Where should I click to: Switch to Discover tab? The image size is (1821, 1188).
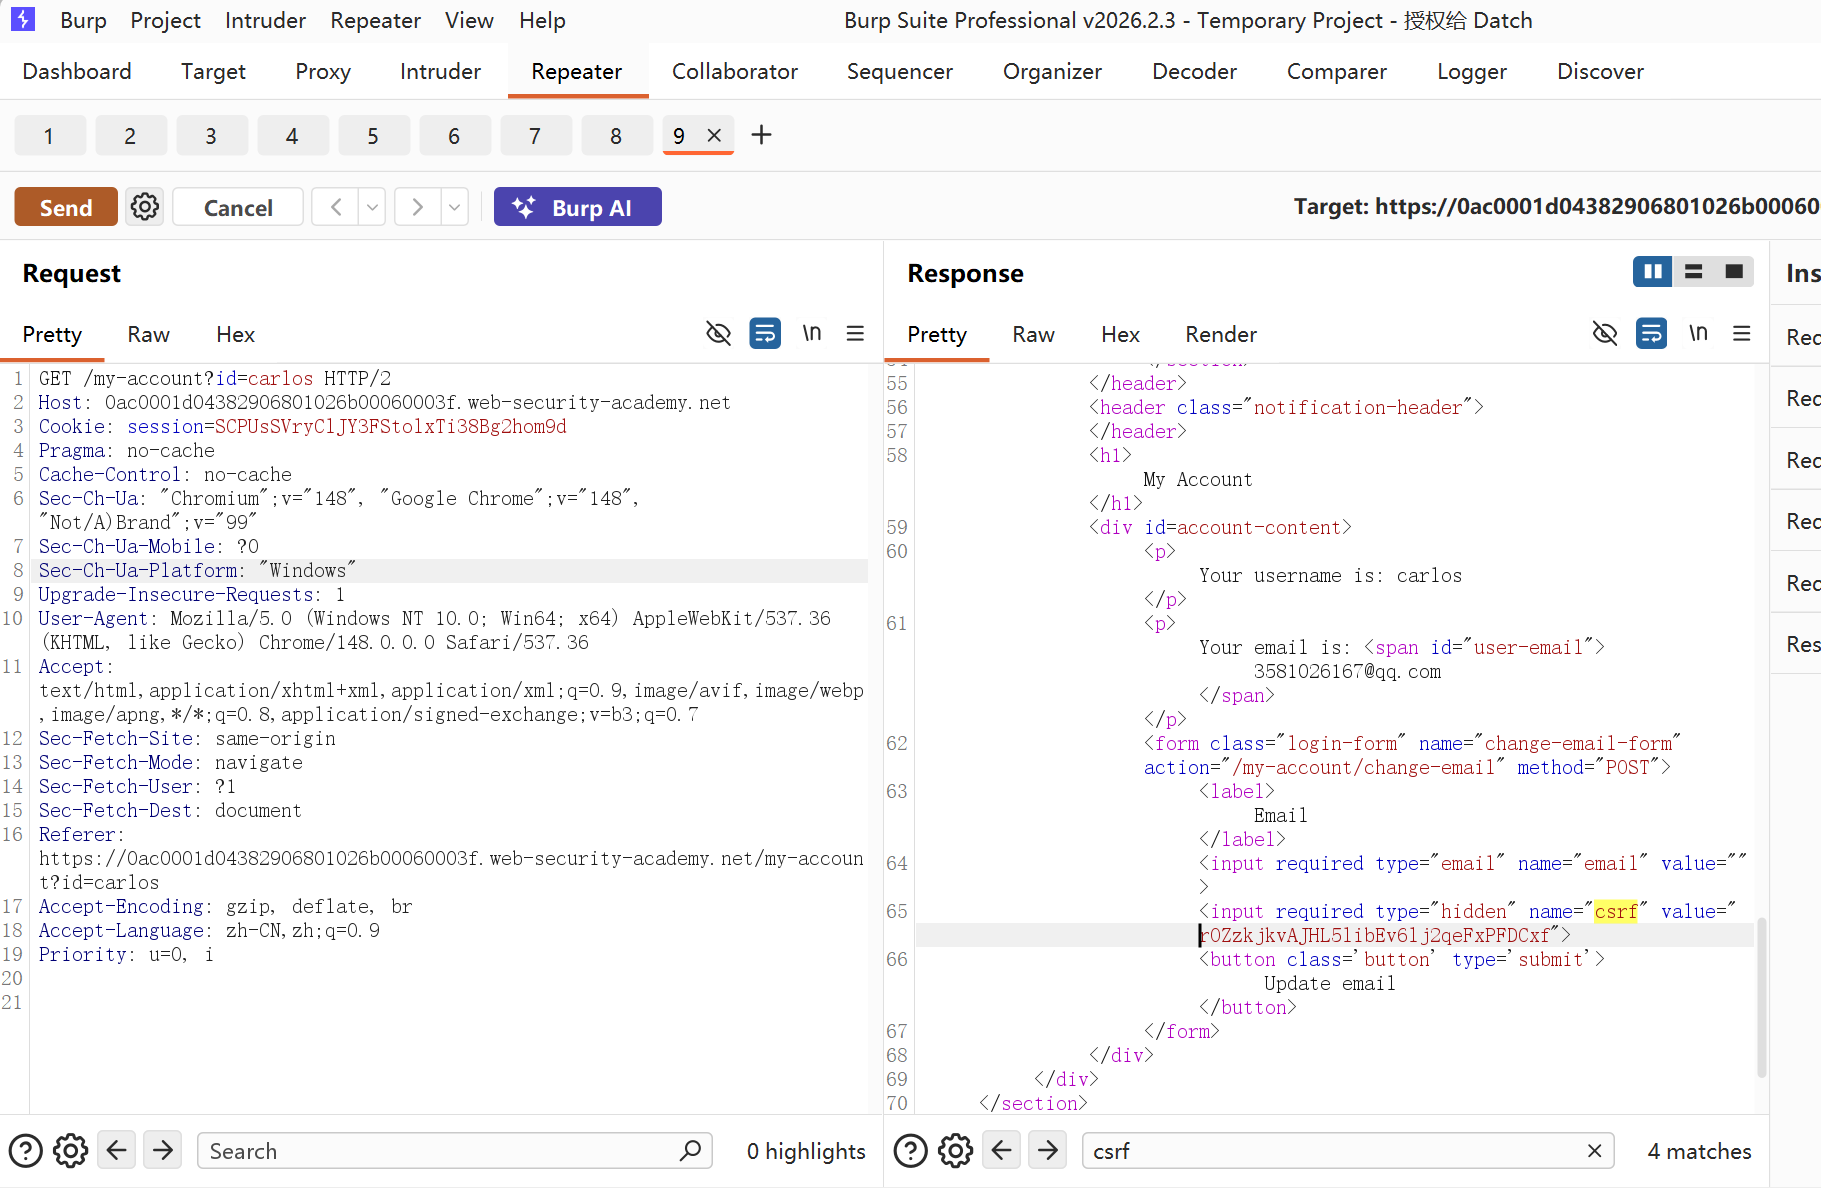[x=1600, y=71]
